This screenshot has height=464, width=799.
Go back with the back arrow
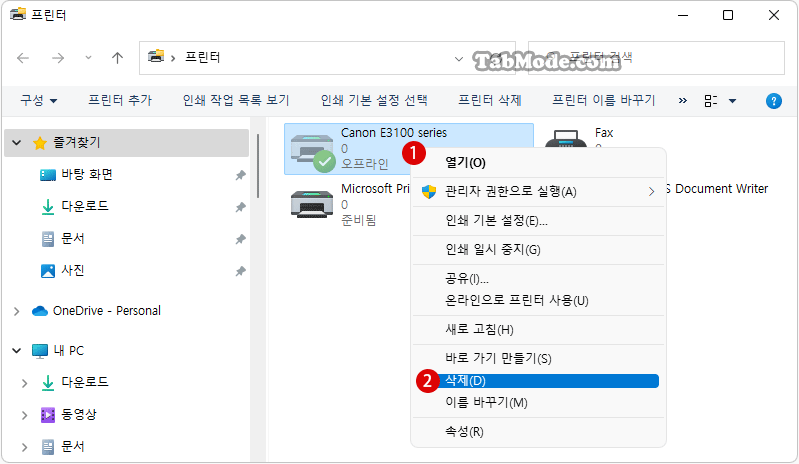pos(23,58)
